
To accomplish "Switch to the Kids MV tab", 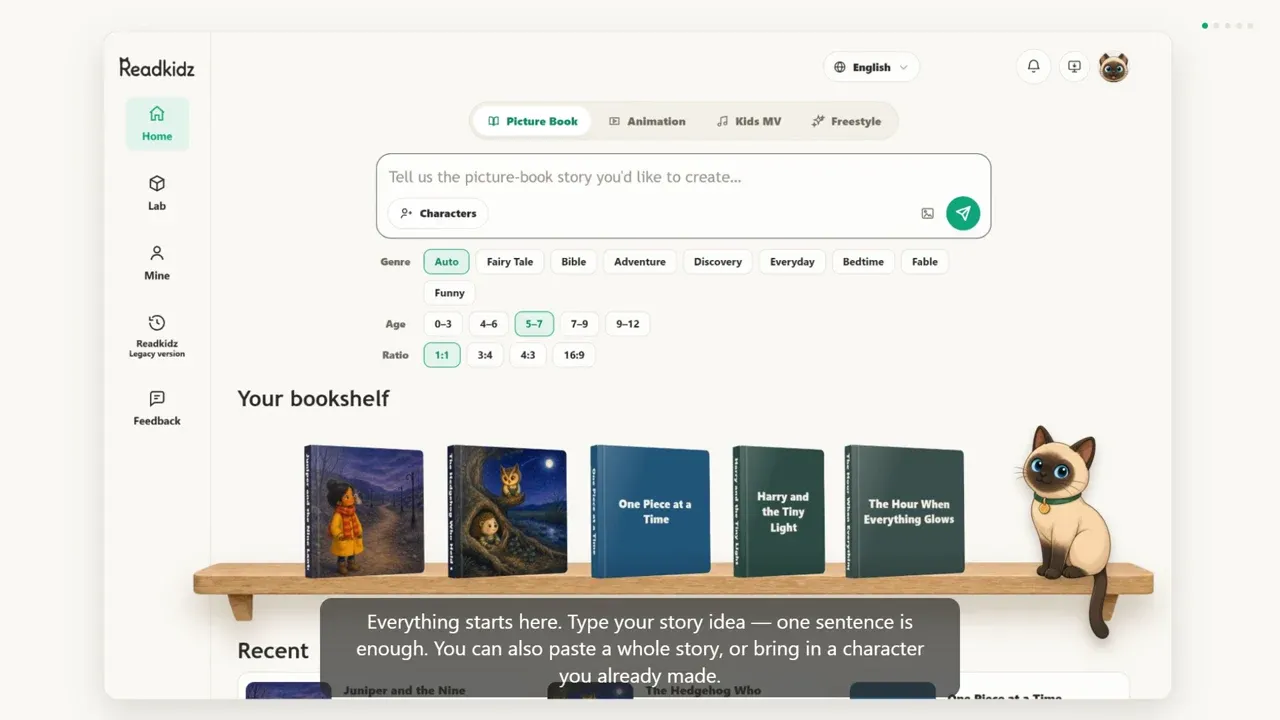I will point(749,121).
